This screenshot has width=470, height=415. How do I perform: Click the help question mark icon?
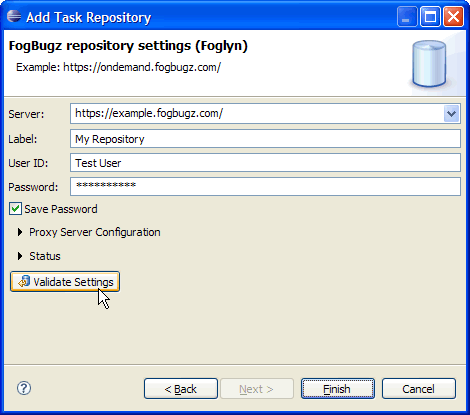pos(24,388)
